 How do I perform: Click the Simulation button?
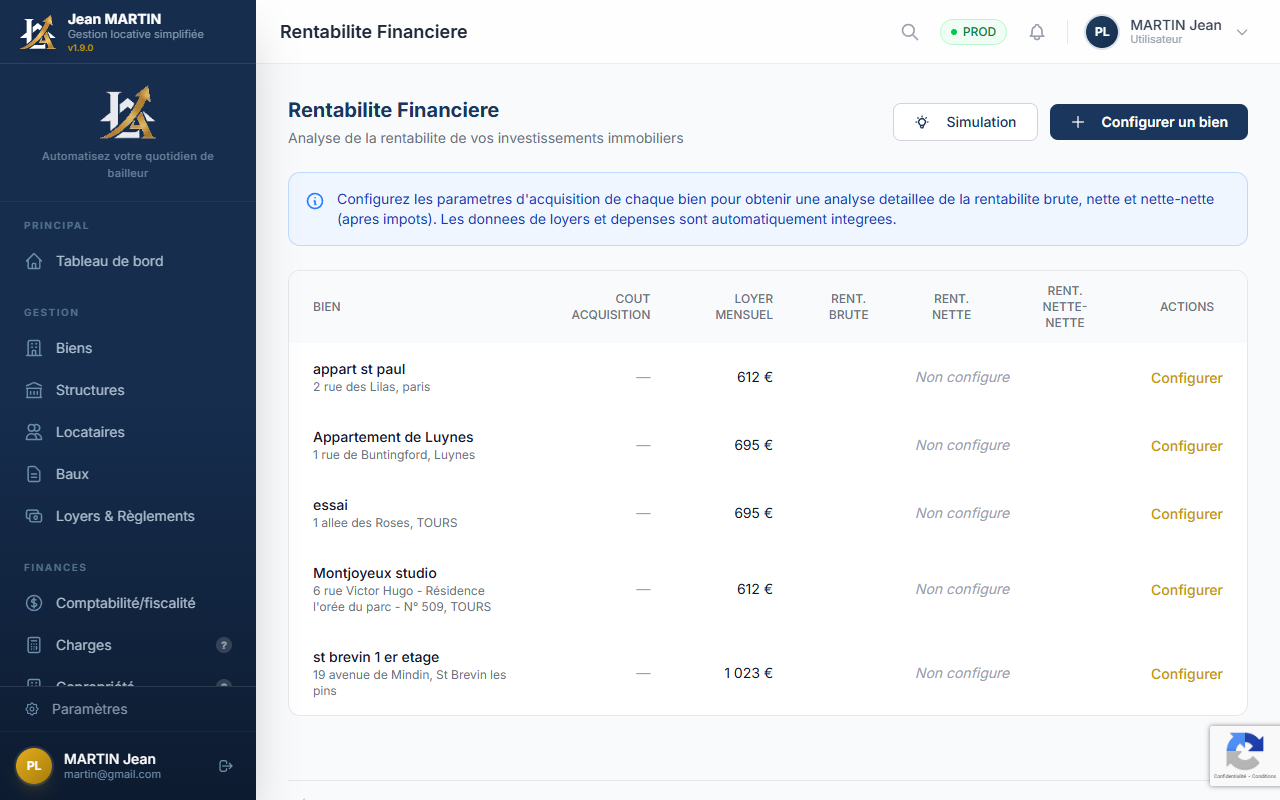click(965, 121)
